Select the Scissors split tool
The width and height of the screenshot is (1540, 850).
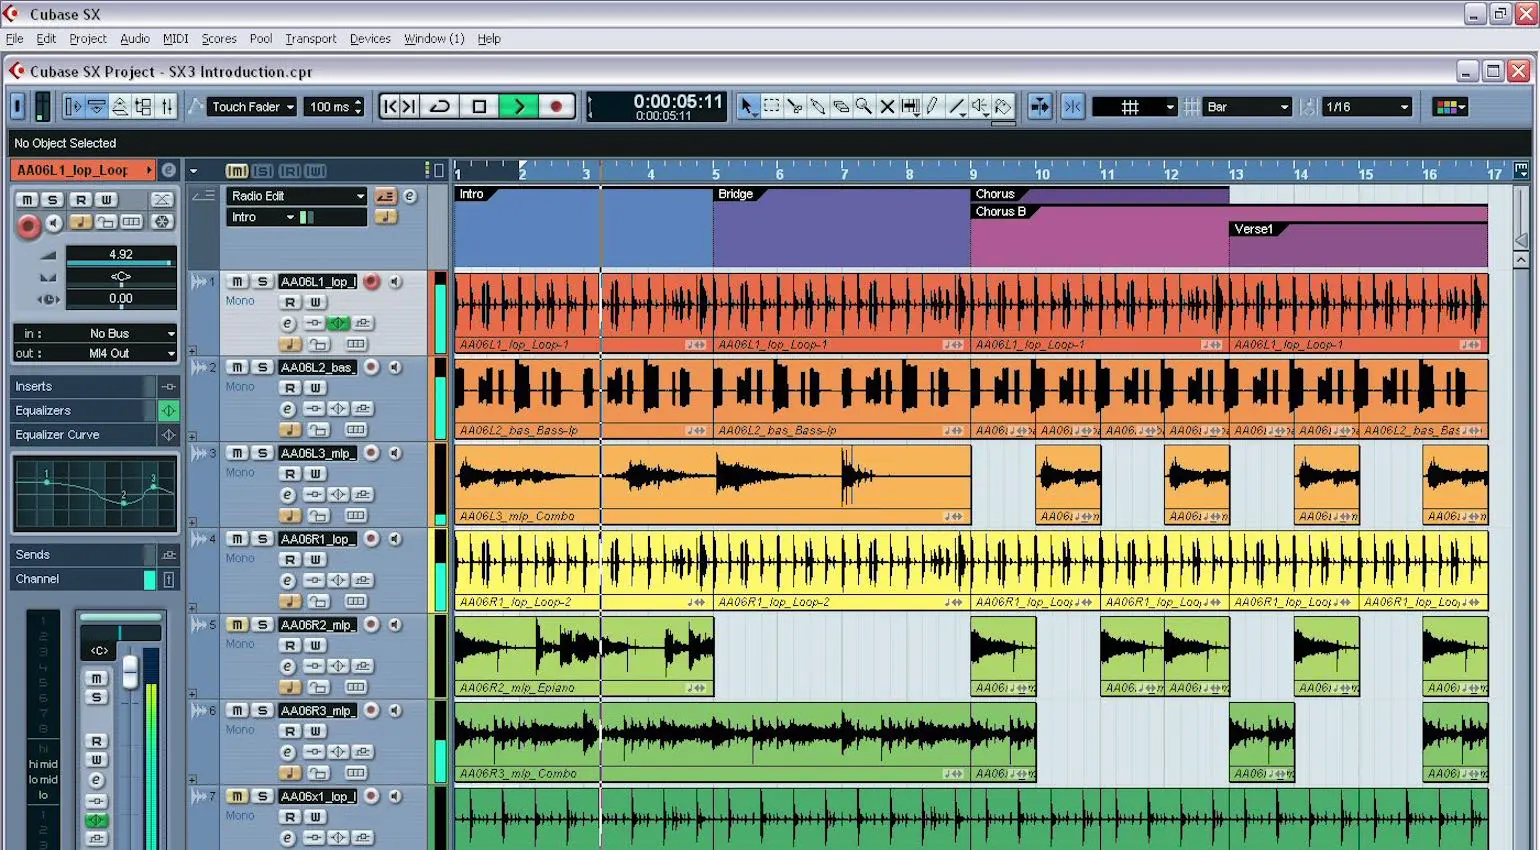(795, 107)
